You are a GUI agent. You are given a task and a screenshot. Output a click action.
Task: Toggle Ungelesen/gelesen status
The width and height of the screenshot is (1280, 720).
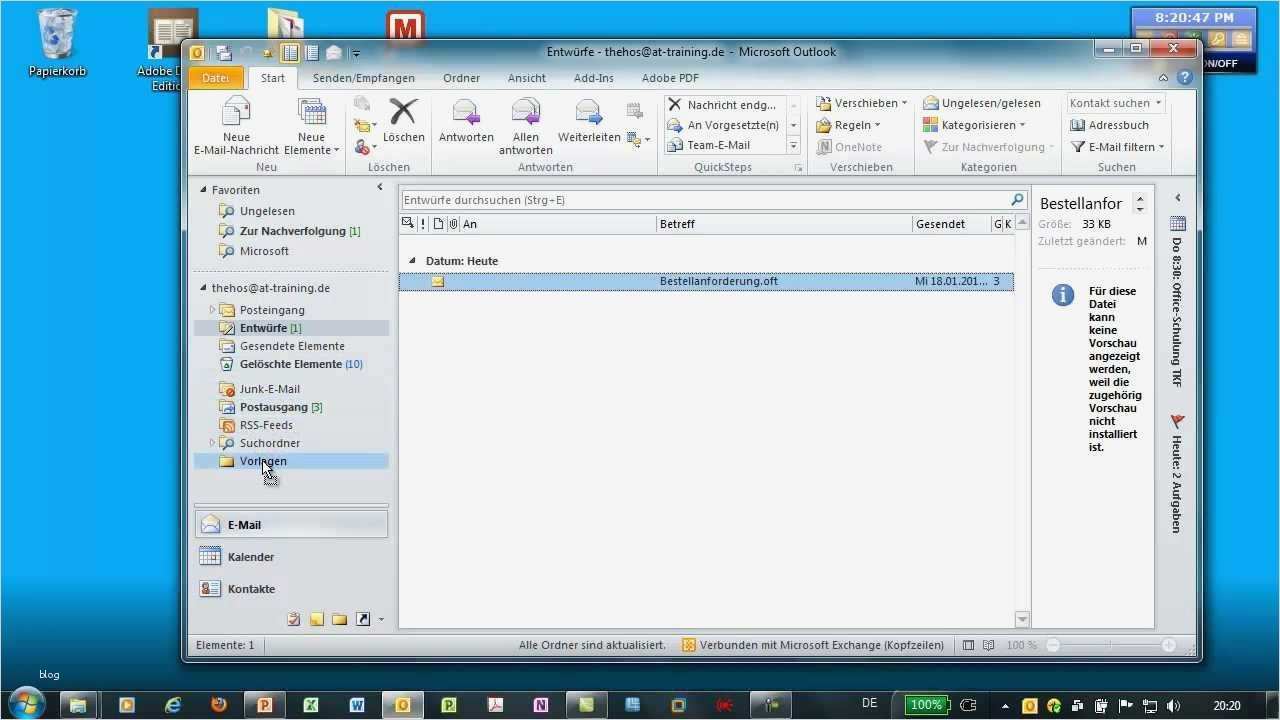982,103
